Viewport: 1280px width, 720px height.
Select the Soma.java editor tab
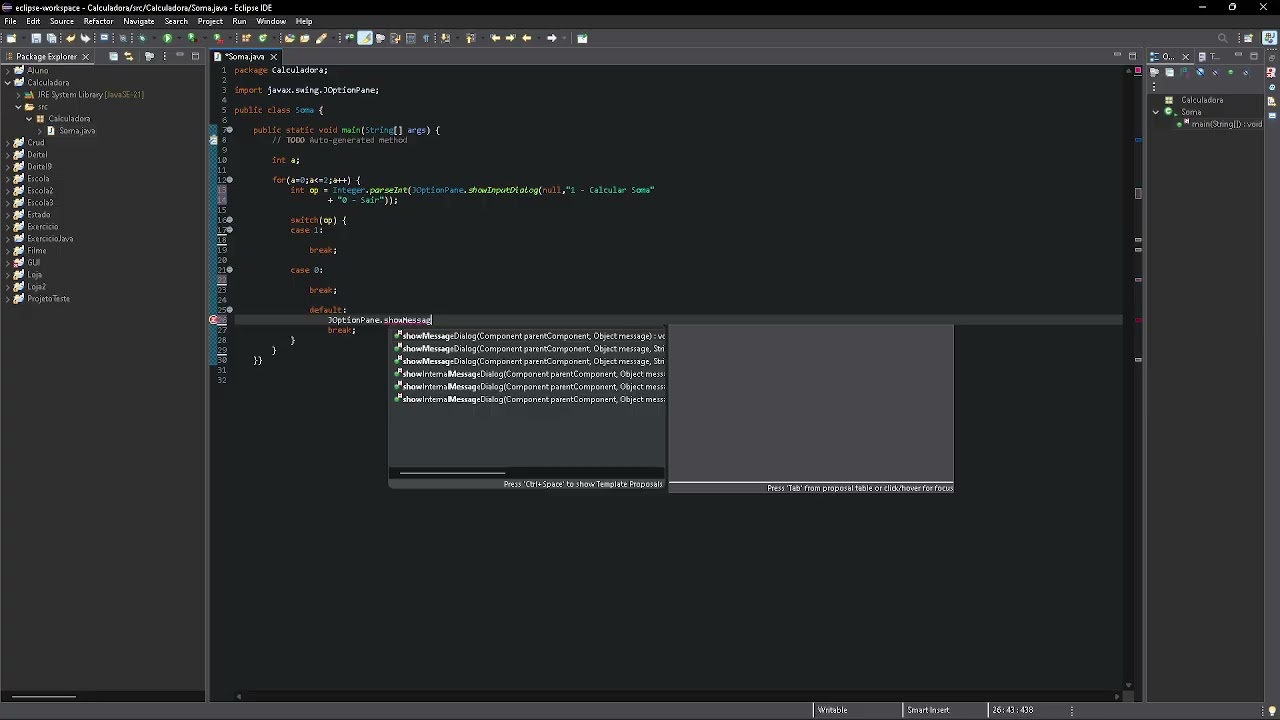(x=244, y=57)
